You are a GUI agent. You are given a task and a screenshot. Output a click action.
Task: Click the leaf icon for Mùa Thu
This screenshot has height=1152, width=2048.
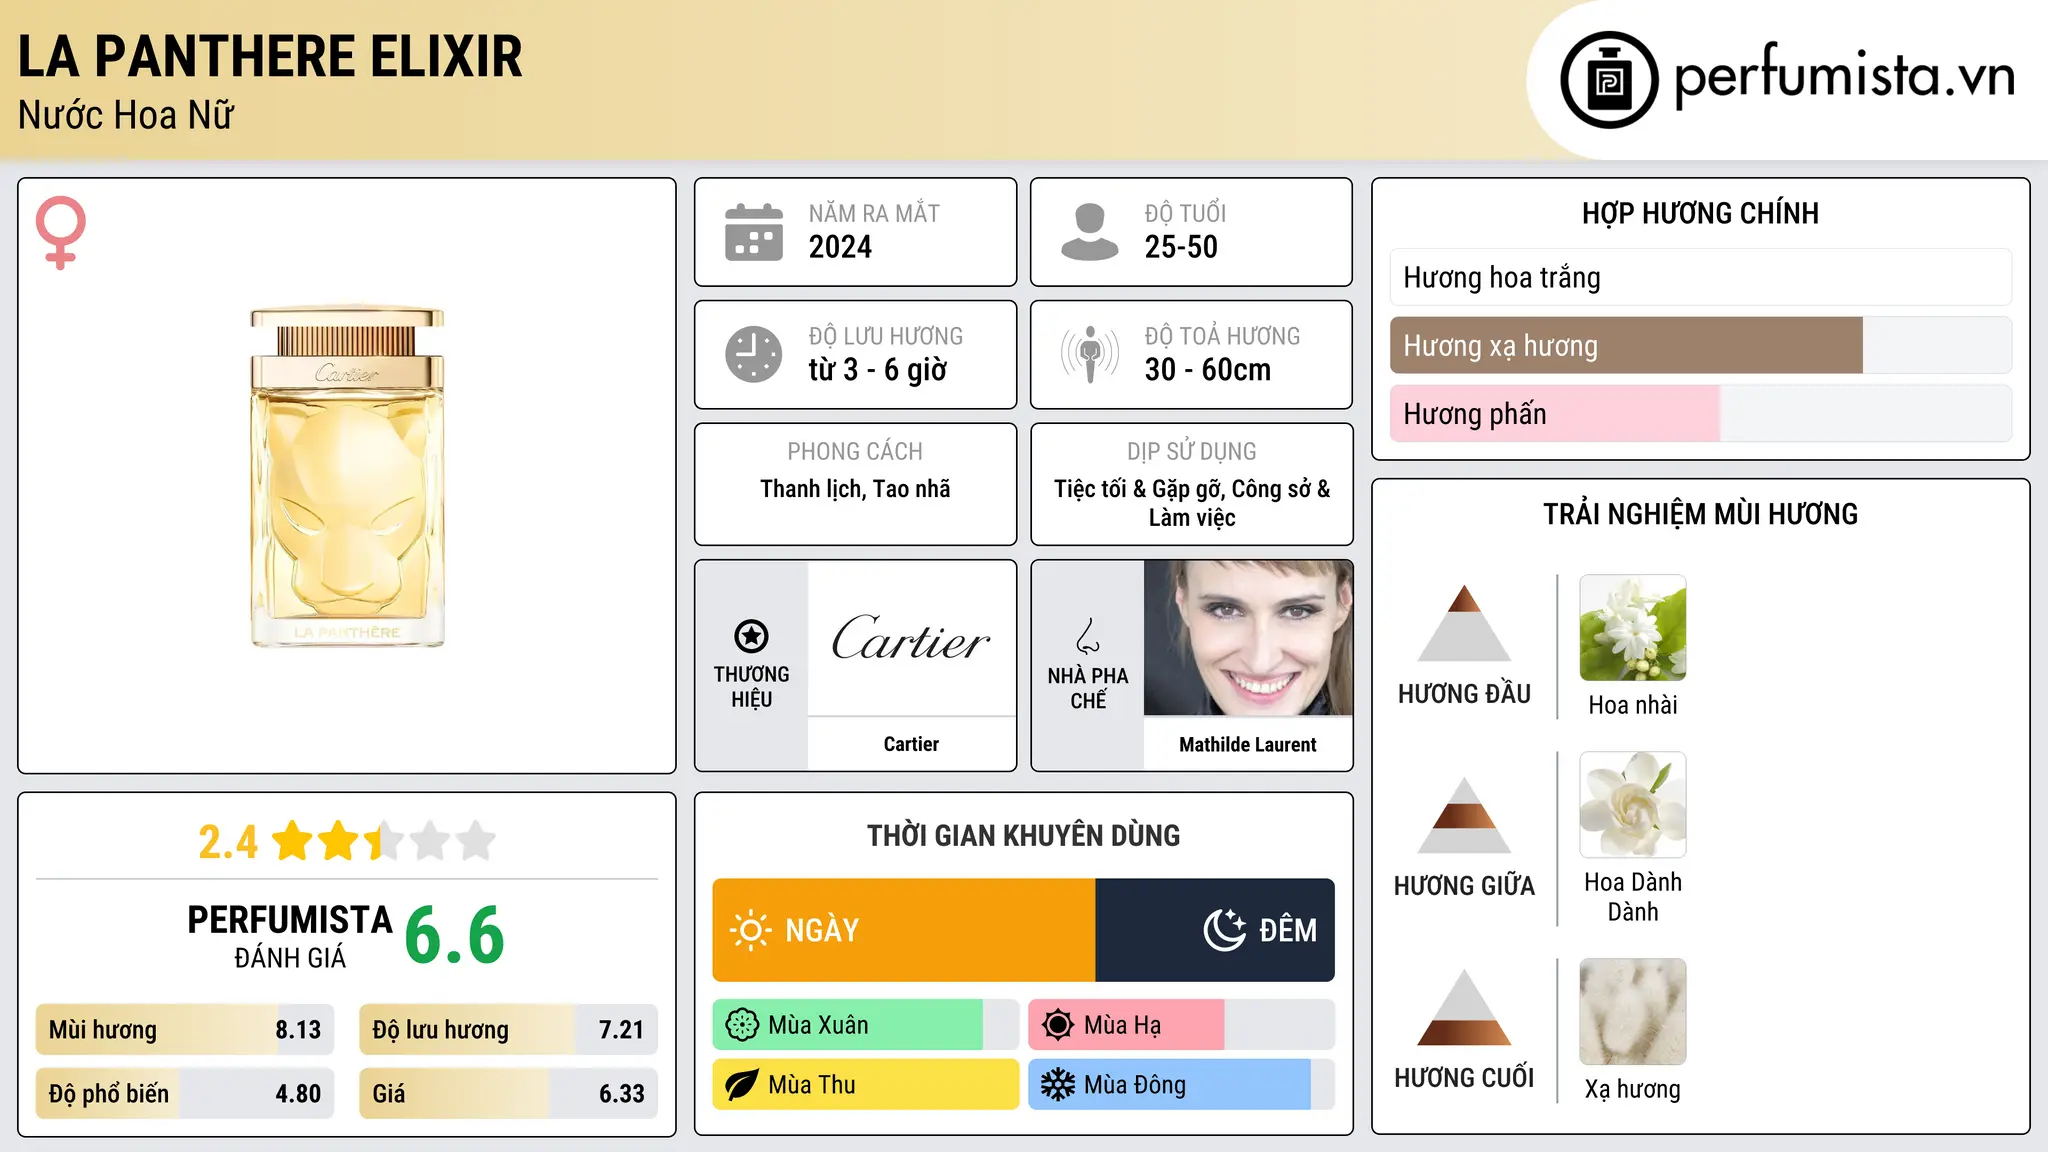pyautogui.click(x=742, y=1085)
